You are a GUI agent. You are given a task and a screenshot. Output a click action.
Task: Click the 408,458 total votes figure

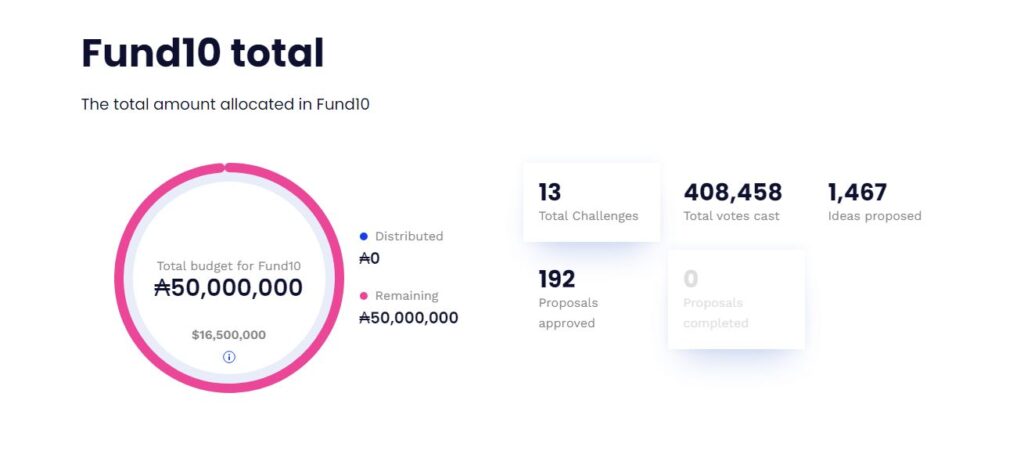click(732, 192)
